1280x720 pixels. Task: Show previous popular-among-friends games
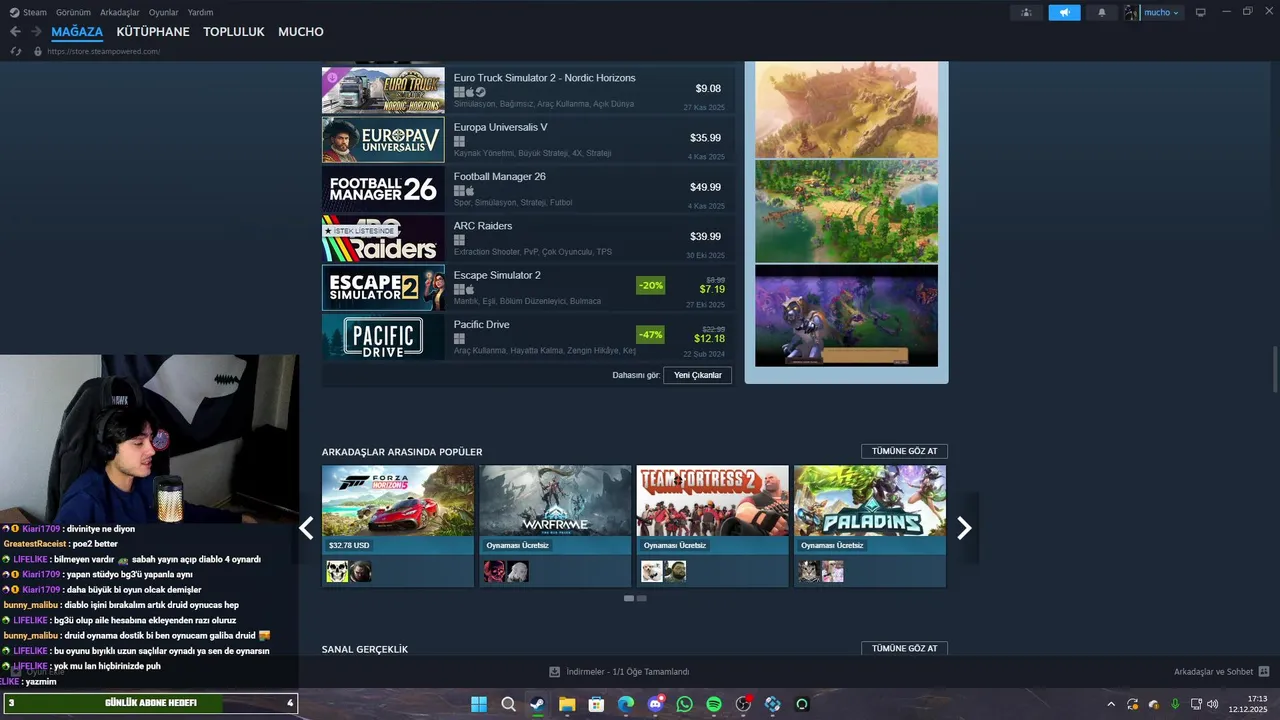pos(307,528)
